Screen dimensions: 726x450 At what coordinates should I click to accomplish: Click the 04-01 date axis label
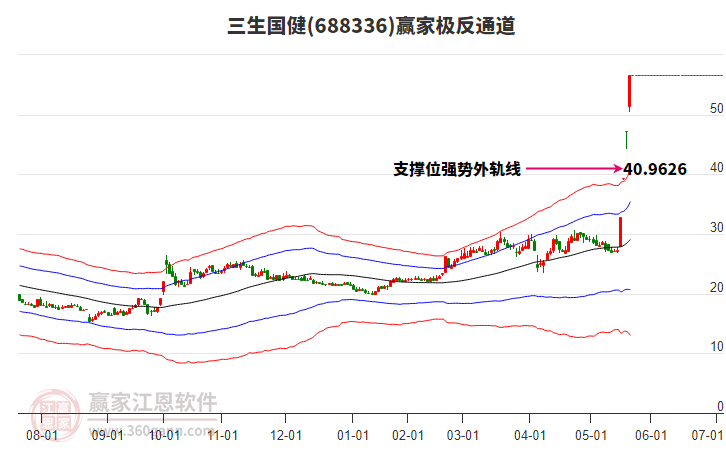coord(530,435)
